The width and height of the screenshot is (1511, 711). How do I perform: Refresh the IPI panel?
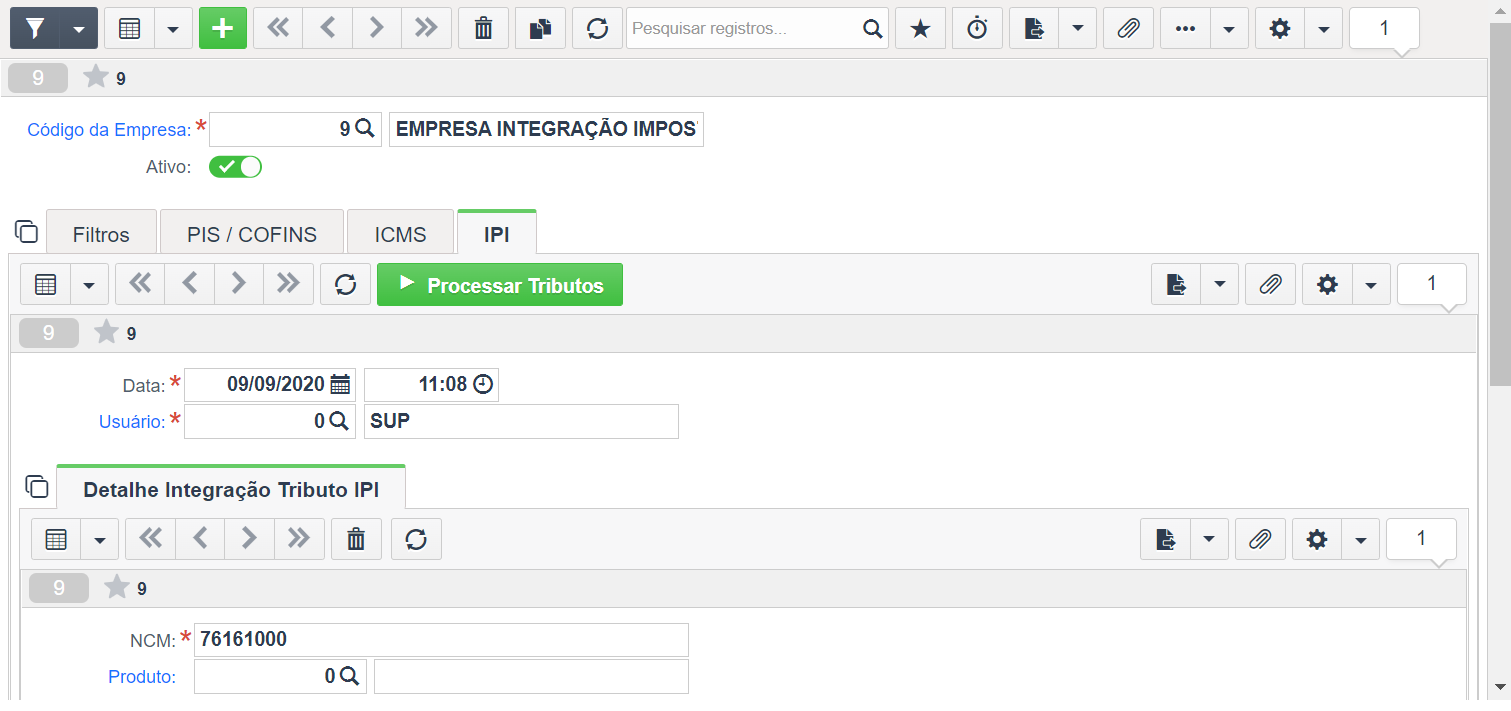click(x=346, y=285)
